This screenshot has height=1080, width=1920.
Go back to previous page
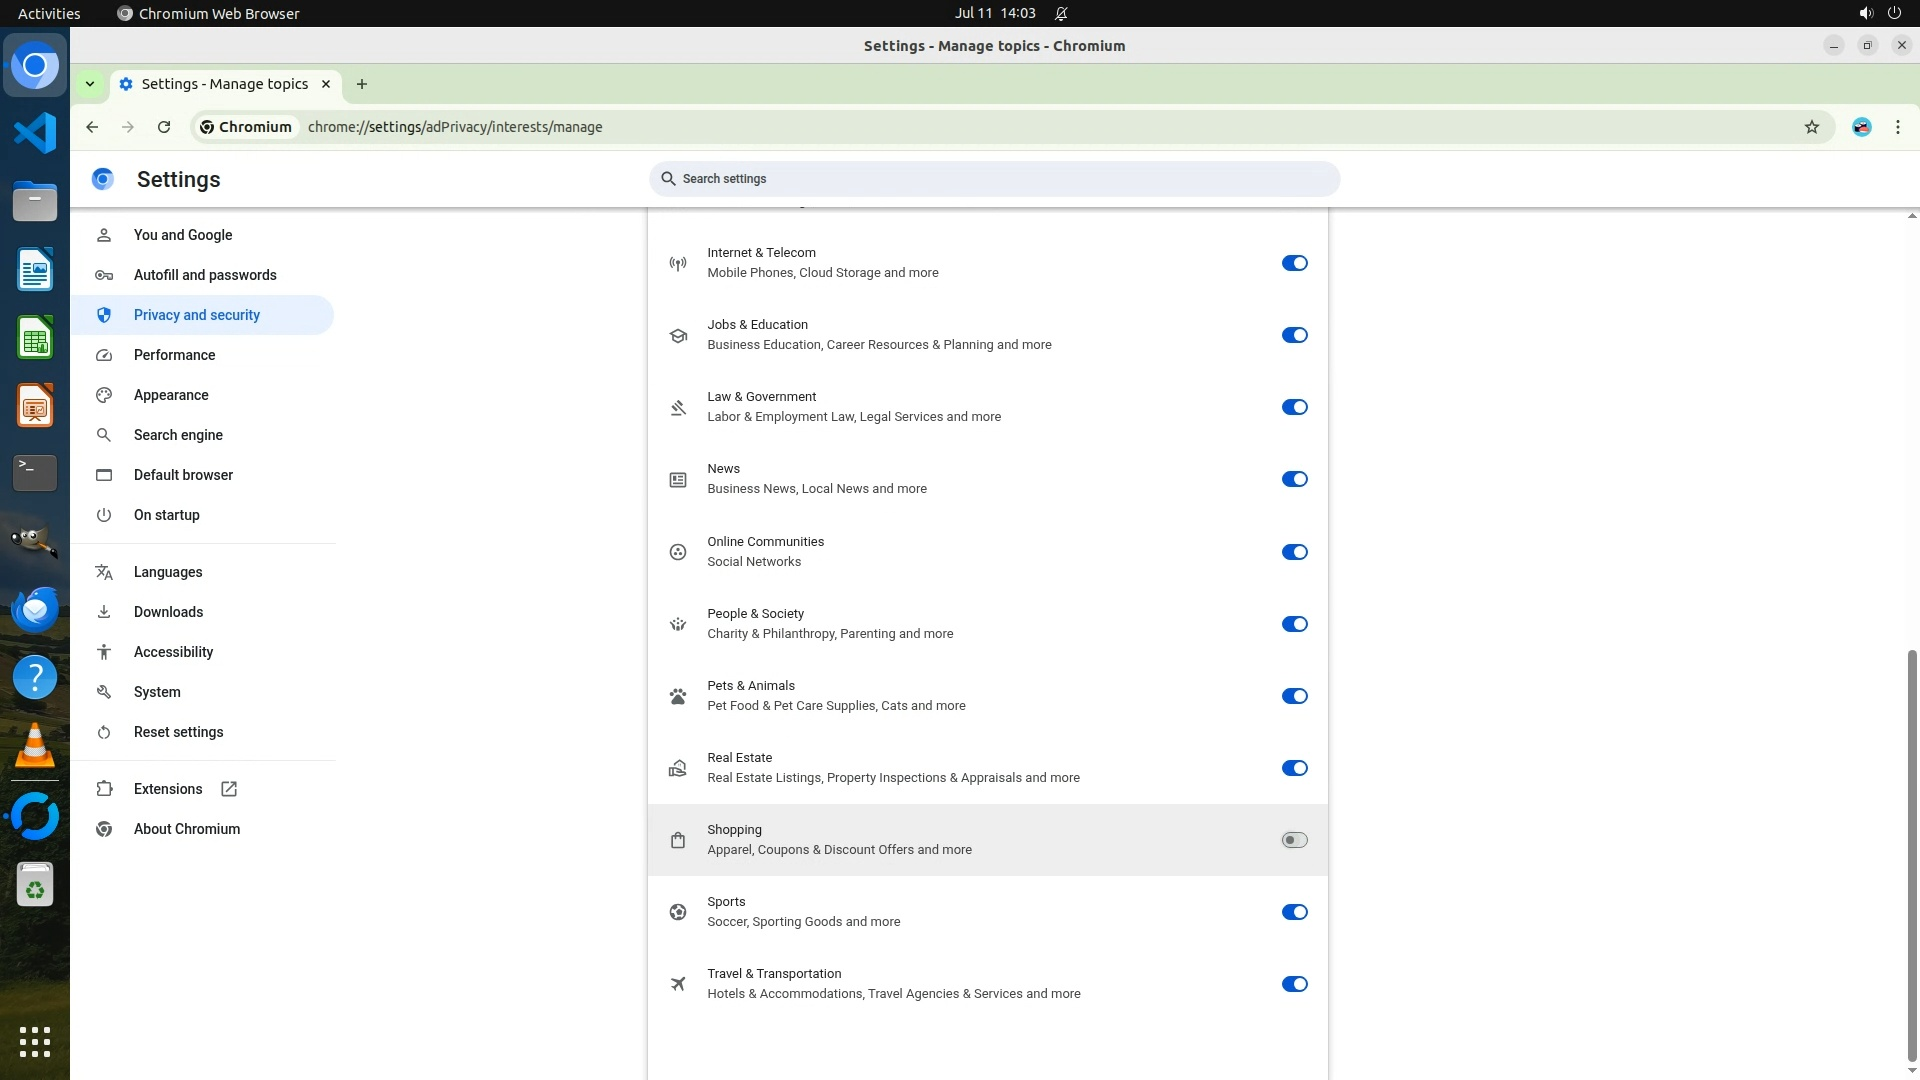click(92, 127)
